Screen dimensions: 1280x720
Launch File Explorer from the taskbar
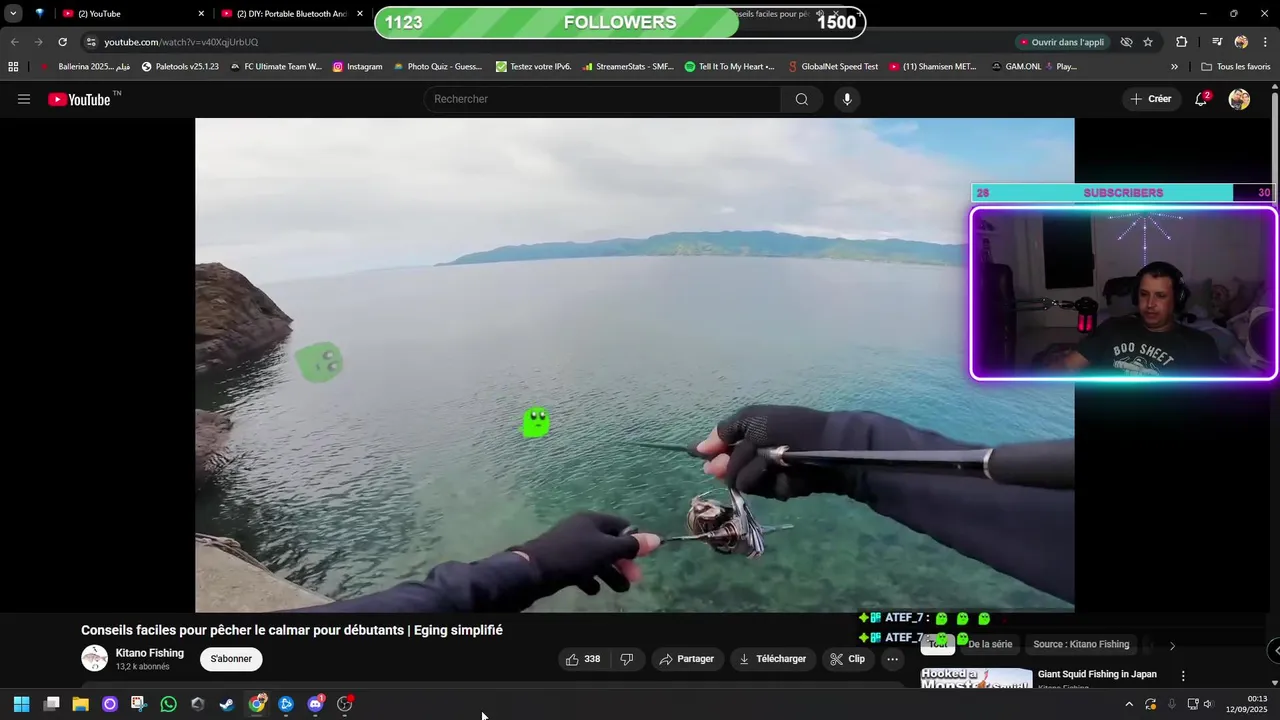80,704
